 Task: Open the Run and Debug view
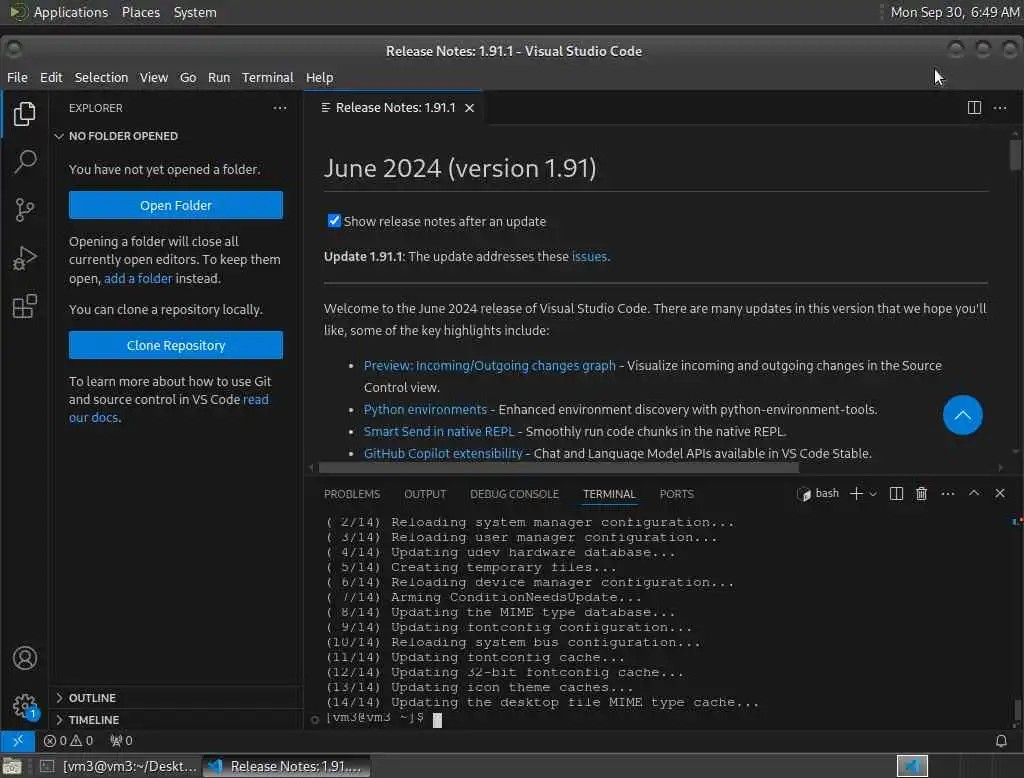pyautogui.click(x=24, y=258)
